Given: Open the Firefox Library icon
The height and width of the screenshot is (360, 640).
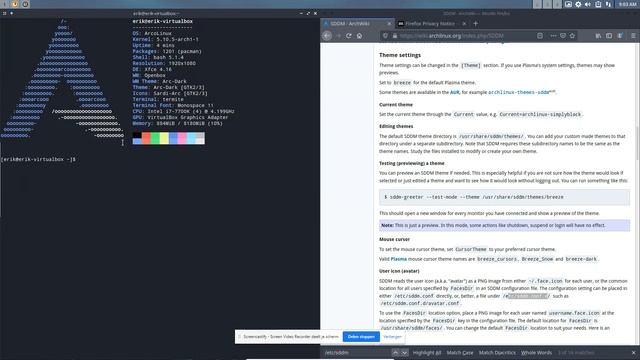Looking at the screenshot, I should (x=598, y=36).
